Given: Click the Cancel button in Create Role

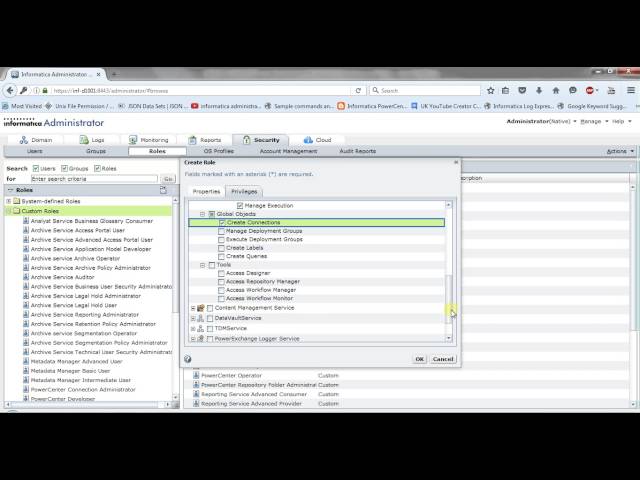Looking at the screenshot, I should 443,359.
